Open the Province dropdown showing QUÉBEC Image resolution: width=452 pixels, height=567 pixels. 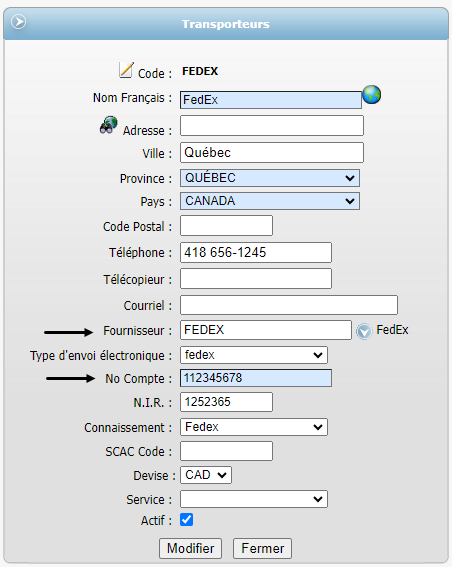click(270, 178)
